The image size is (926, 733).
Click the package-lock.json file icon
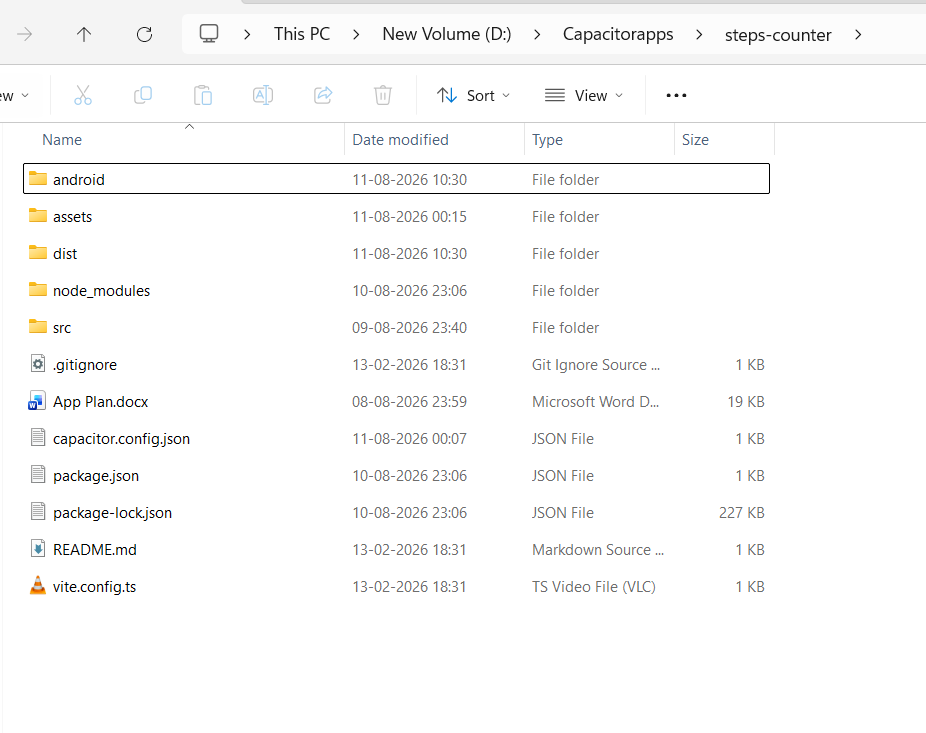coord(38,512)
